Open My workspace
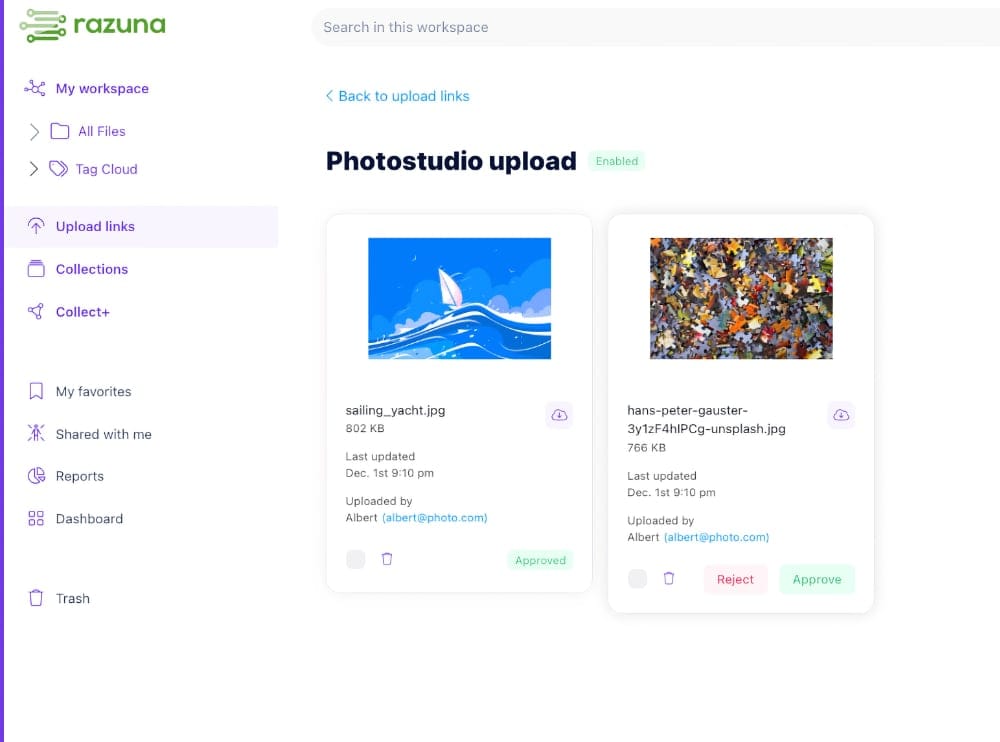This screenshot has height=742, width=1000. 102,88
